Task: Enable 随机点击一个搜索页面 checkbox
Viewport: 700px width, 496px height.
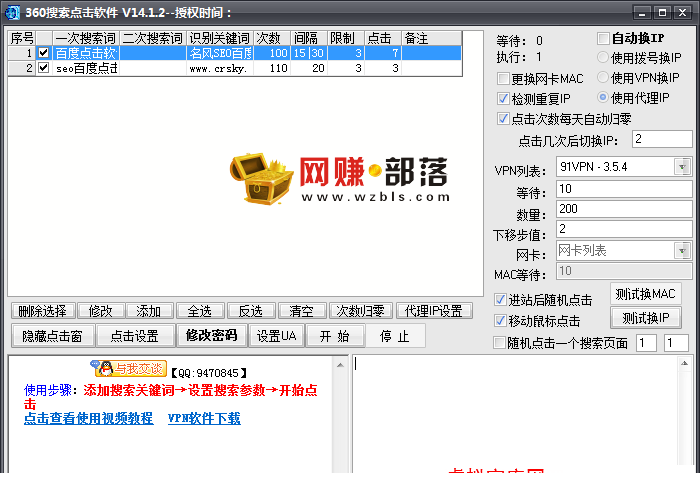Action: (499, 342)
